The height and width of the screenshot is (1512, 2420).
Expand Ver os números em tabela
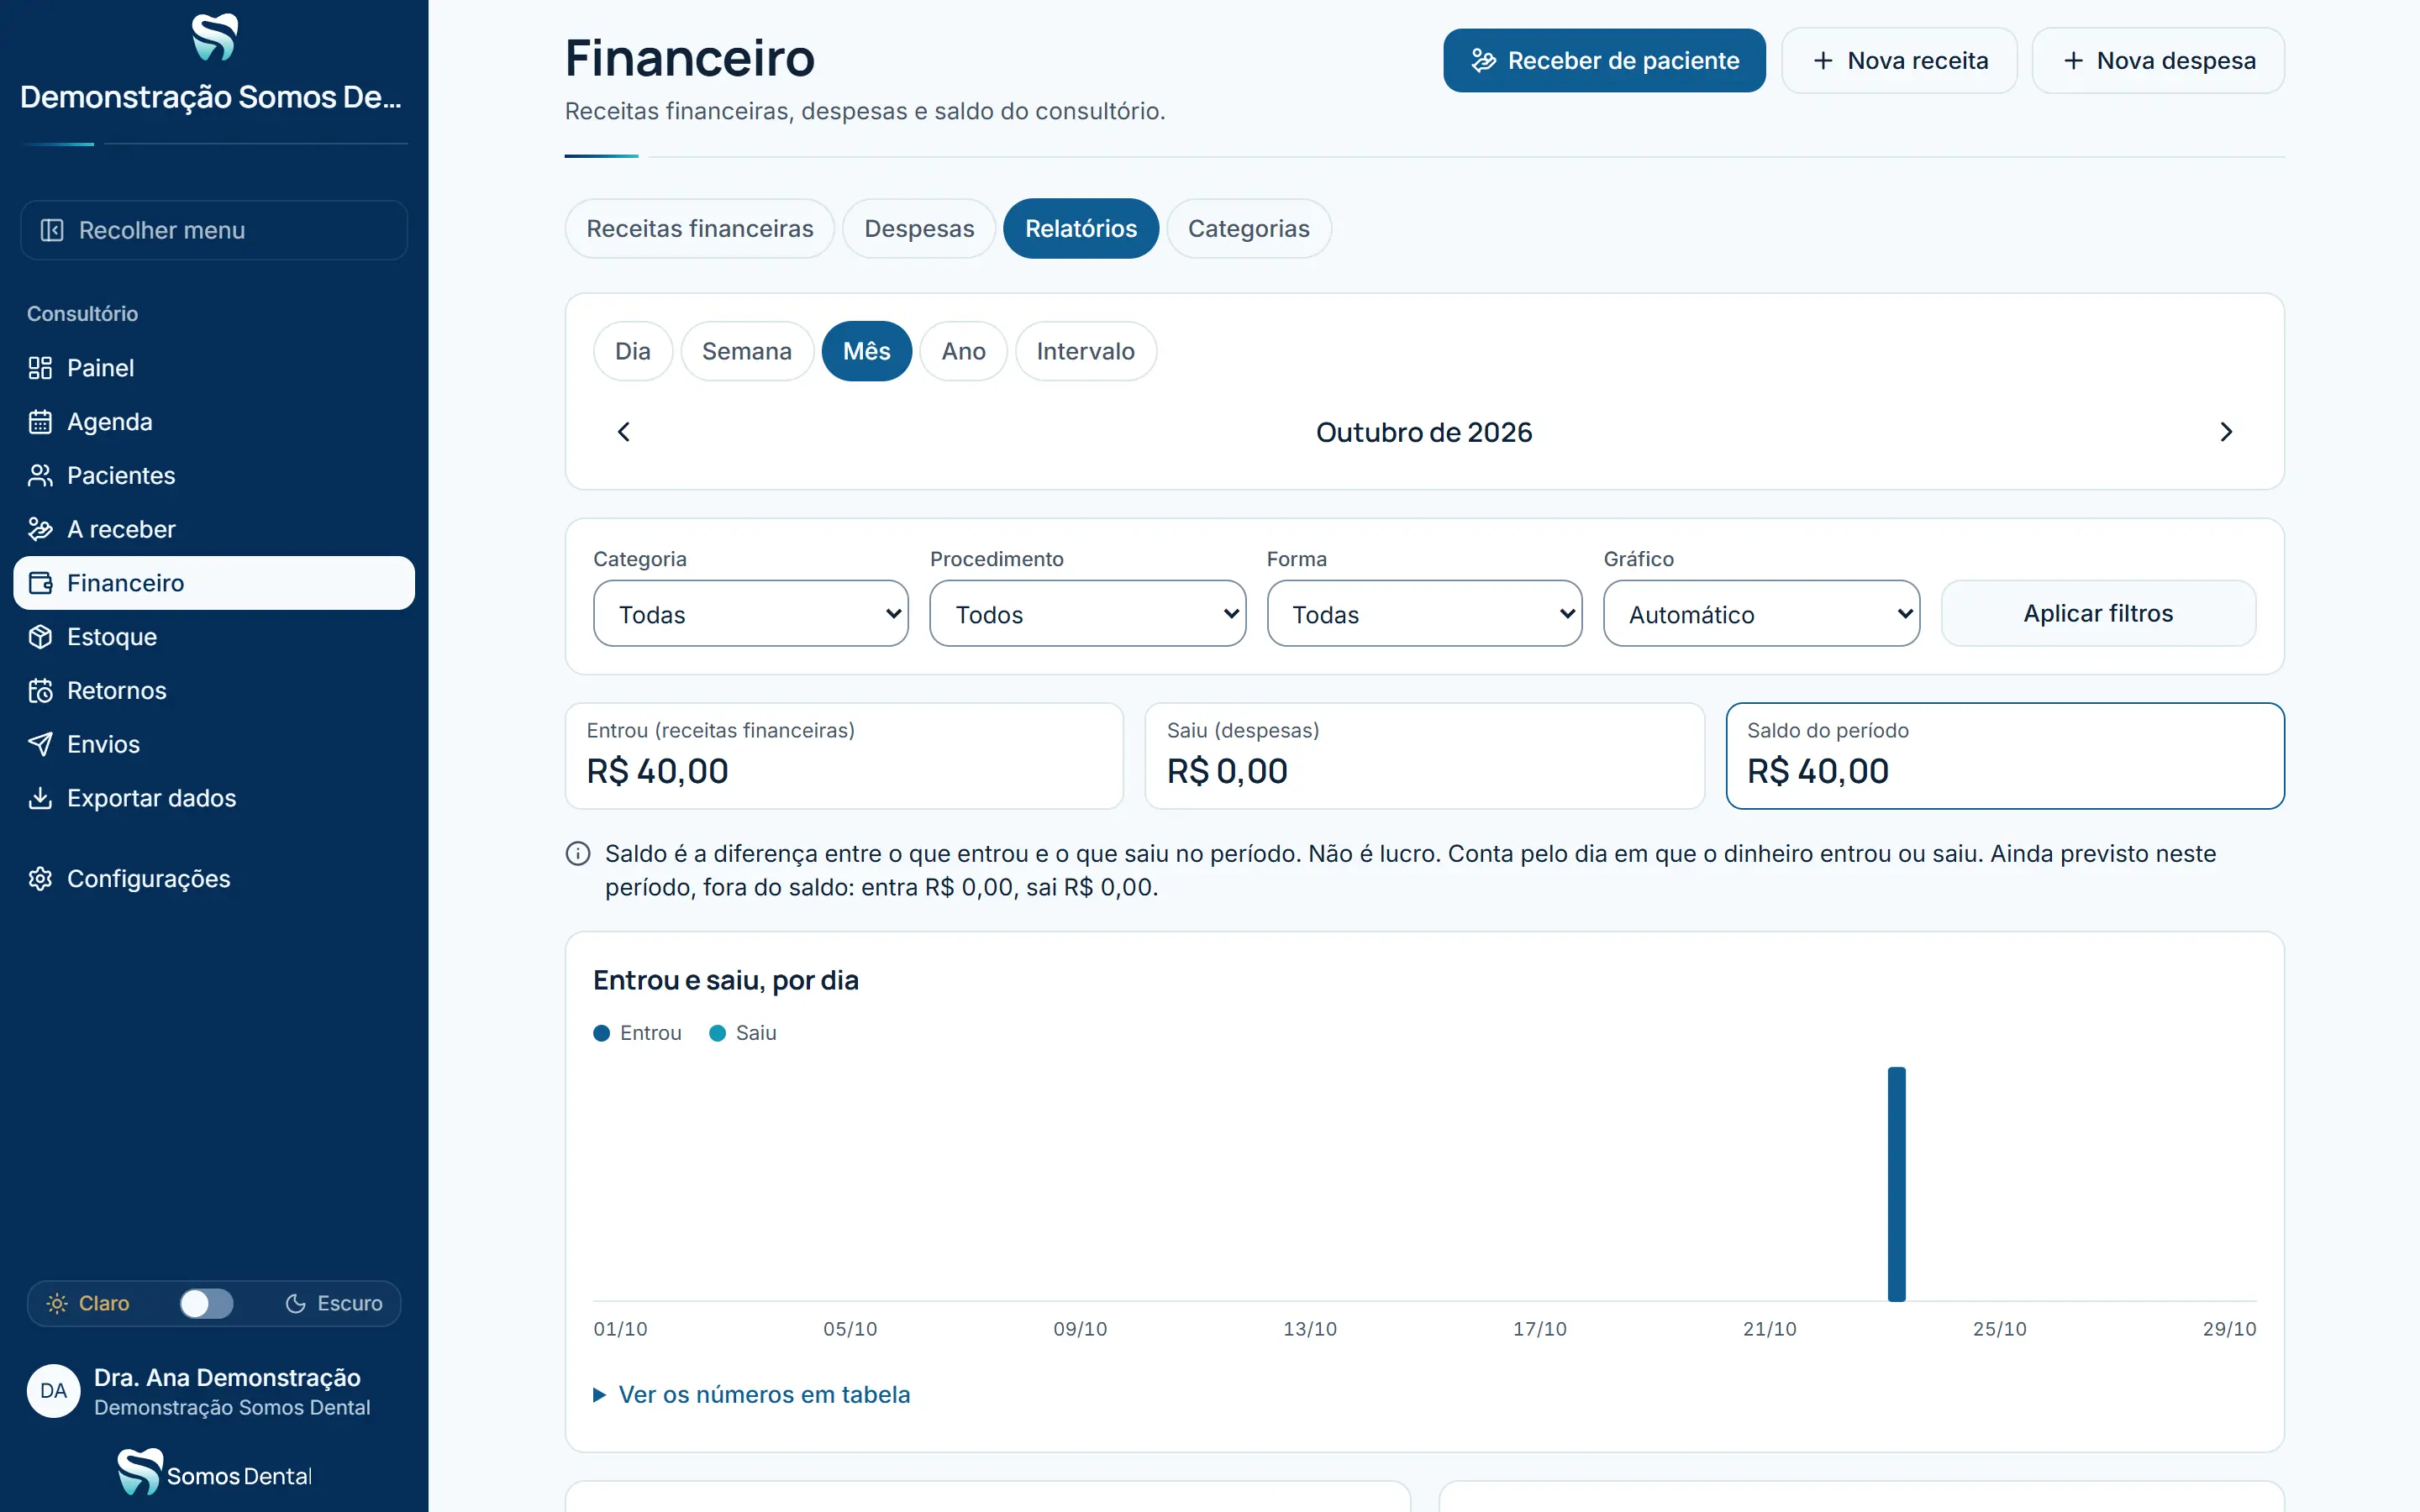pos(752,1394)
